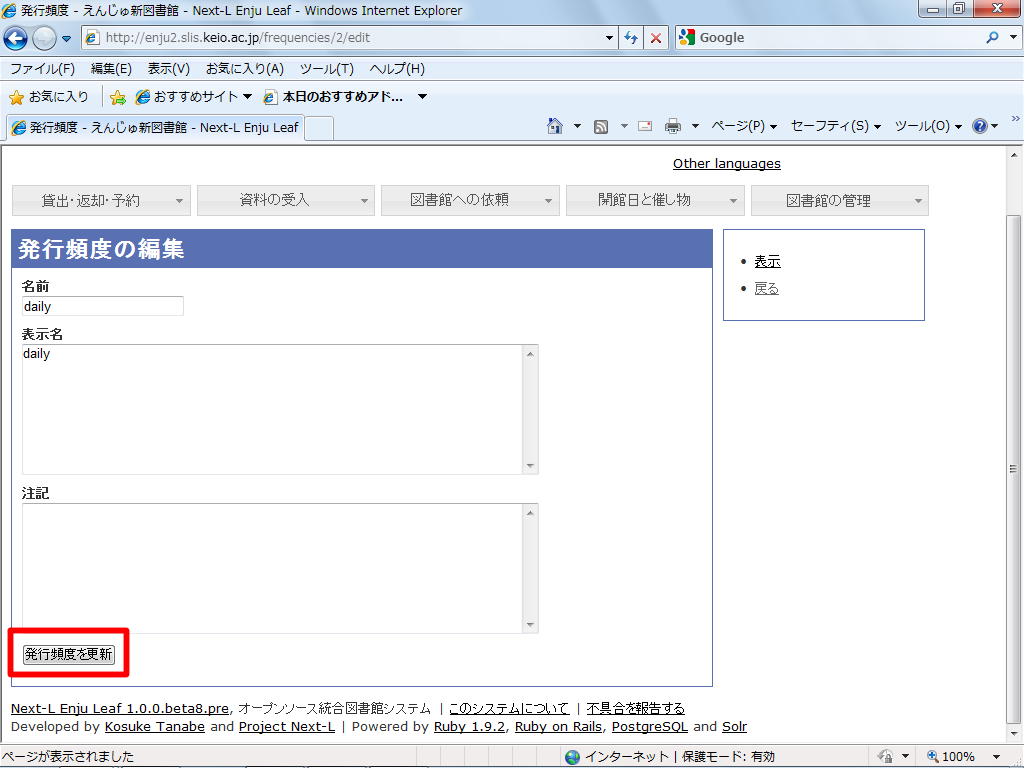The image size is (1024, 768).
Task: Open the ページ(P) command menu
Action: pos(744,126)
